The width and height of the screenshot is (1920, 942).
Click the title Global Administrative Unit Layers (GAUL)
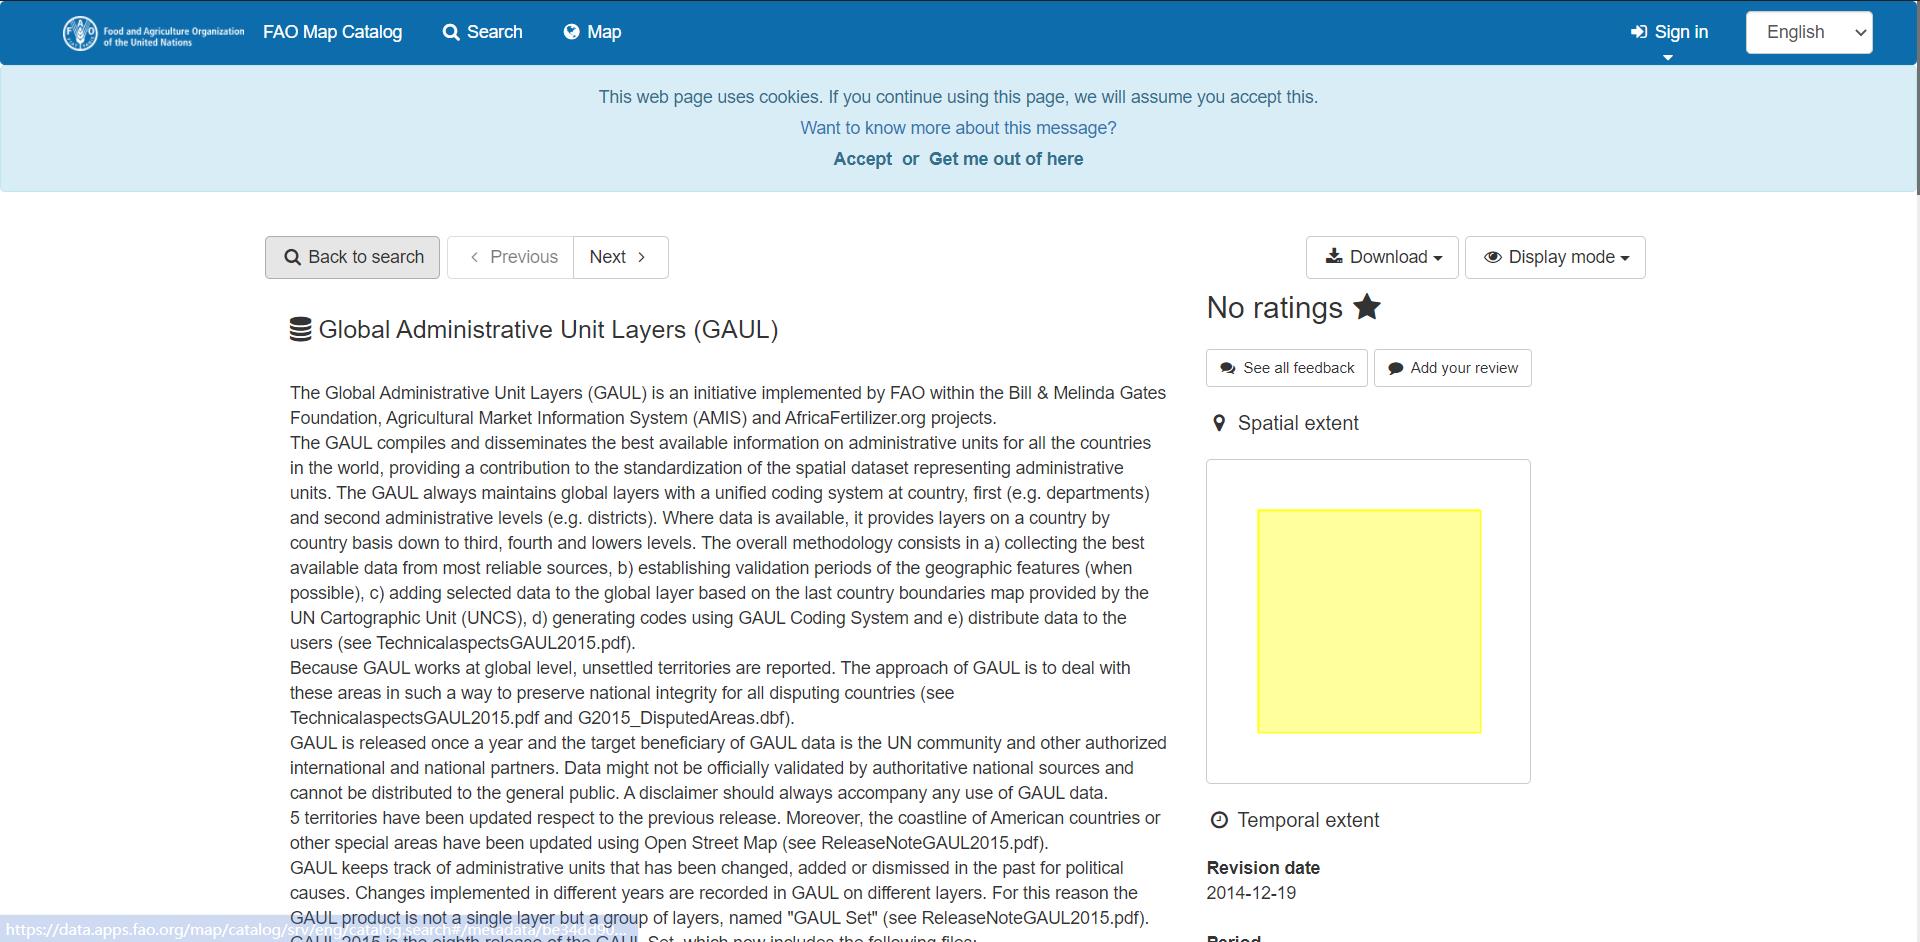[x=548, y=330]
